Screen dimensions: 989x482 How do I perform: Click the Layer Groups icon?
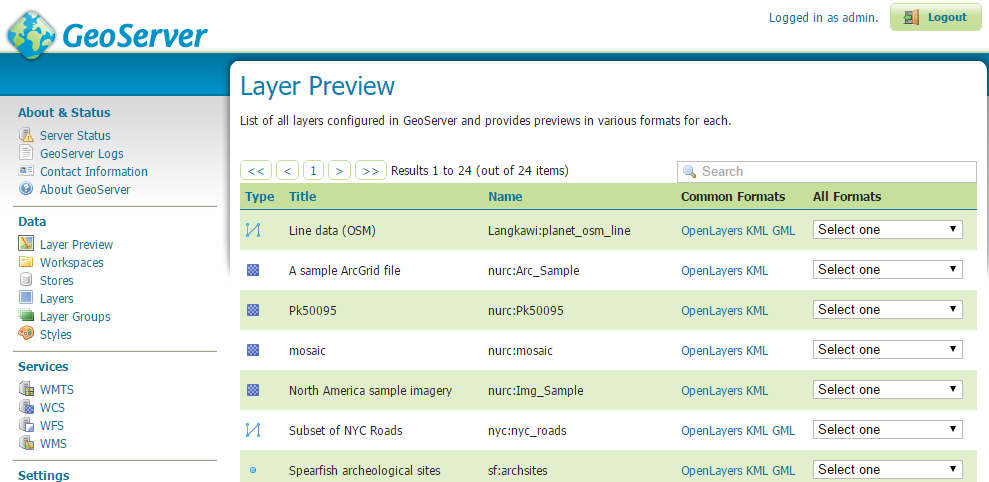26,316
